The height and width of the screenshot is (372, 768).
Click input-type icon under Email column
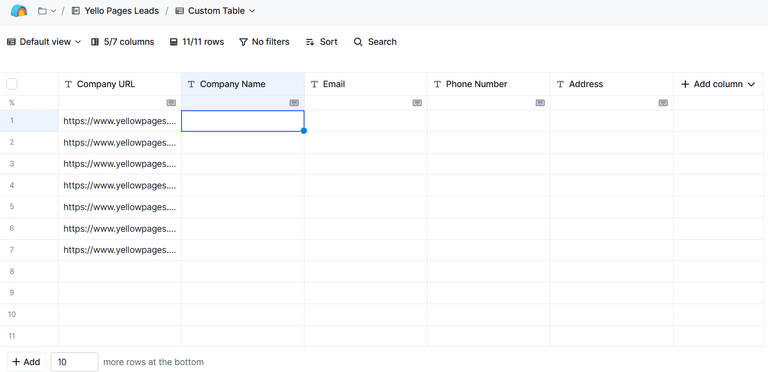tap(417, 103)
